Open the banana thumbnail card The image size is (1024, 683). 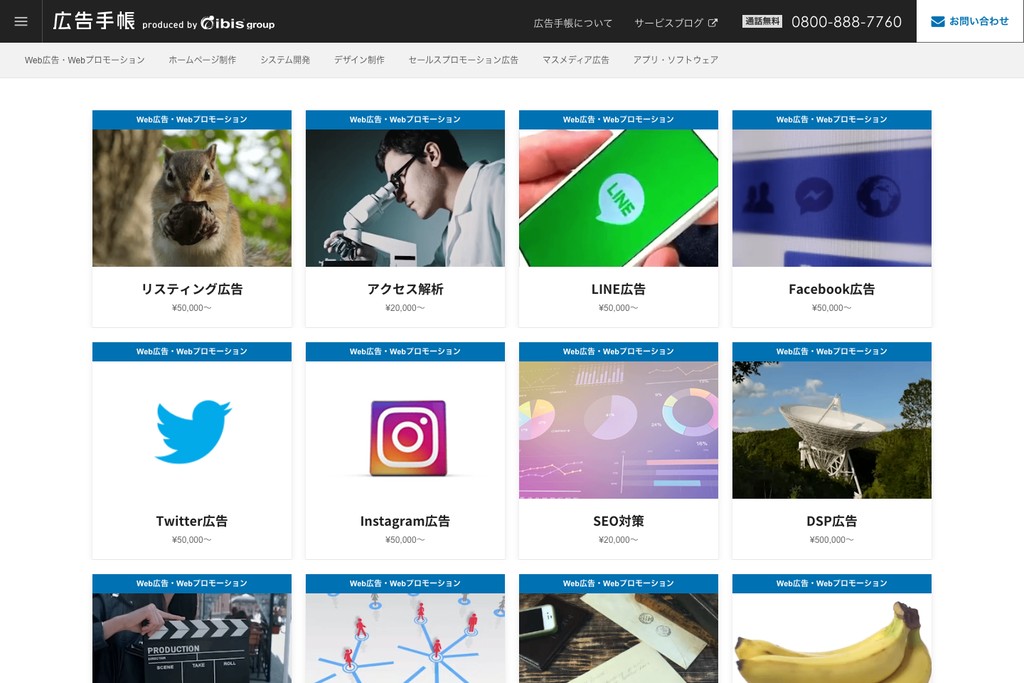pos(832,638)
